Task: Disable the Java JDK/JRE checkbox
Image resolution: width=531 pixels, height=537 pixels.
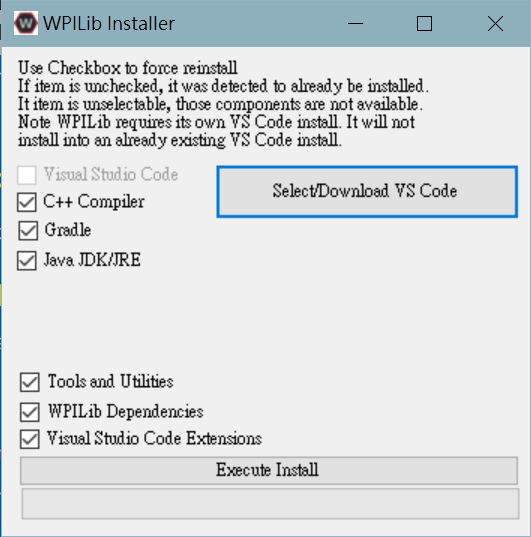Action: tap(27, 260)
